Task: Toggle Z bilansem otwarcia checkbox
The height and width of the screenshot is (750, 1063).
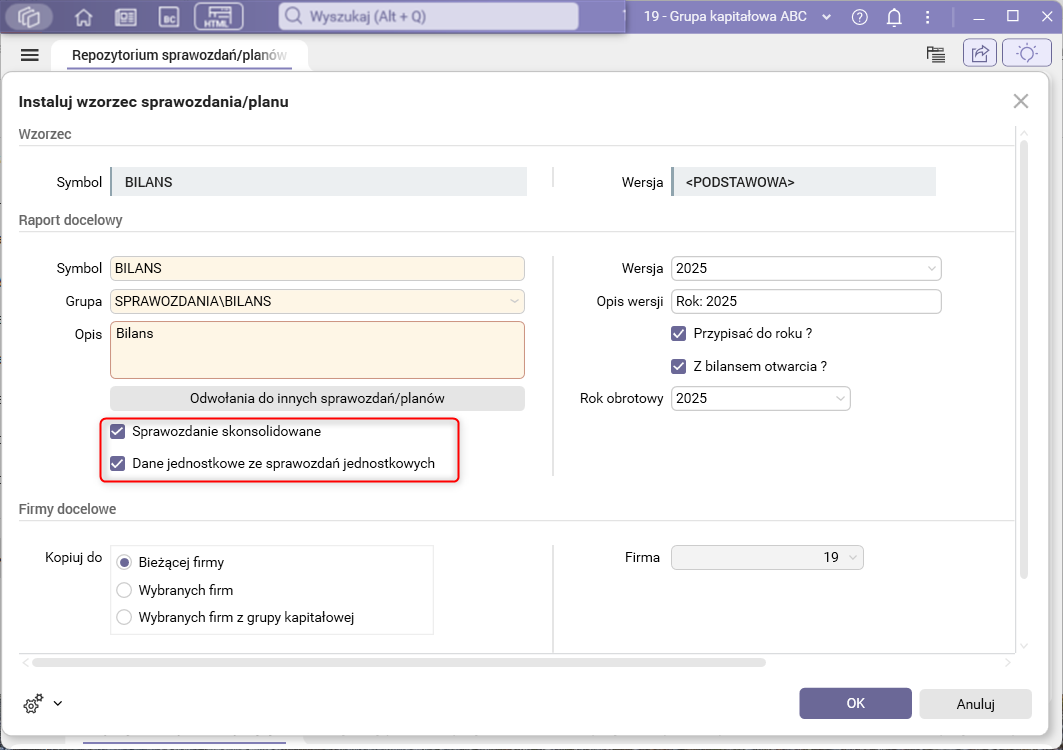Action: [x=678, y=366]
